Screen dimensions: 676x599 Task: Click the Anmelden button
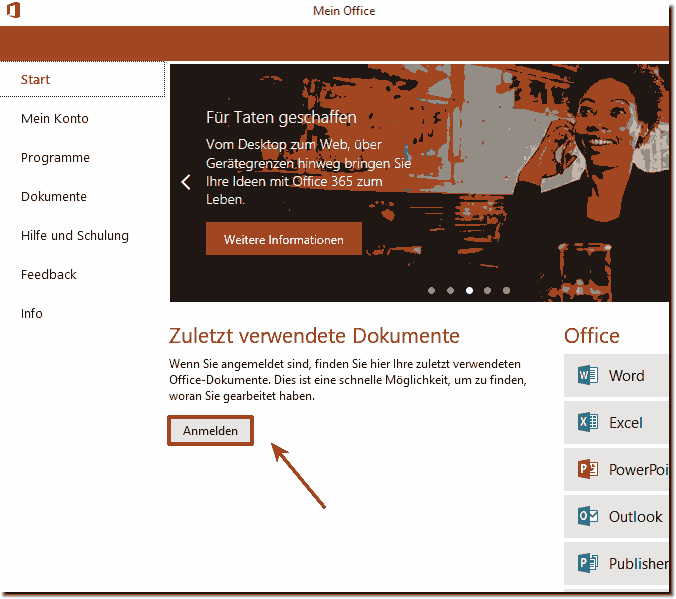point(210,430)
